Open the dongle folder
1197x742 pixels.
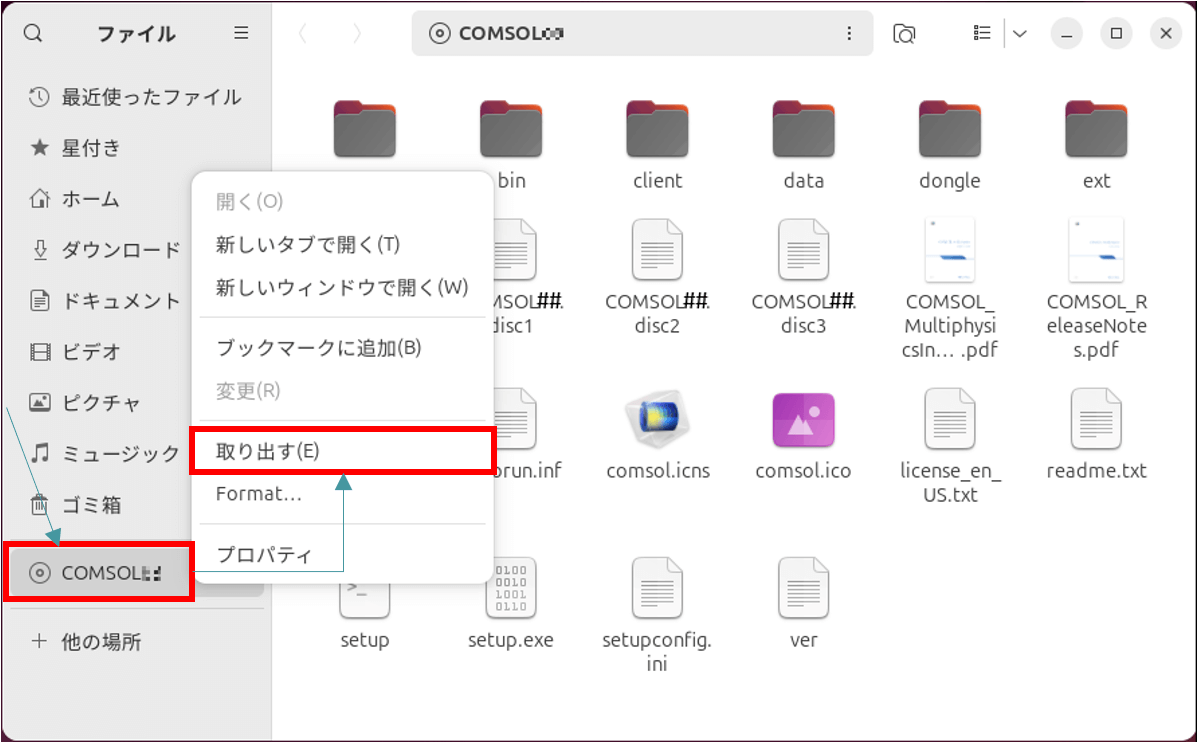pos(949,130)
